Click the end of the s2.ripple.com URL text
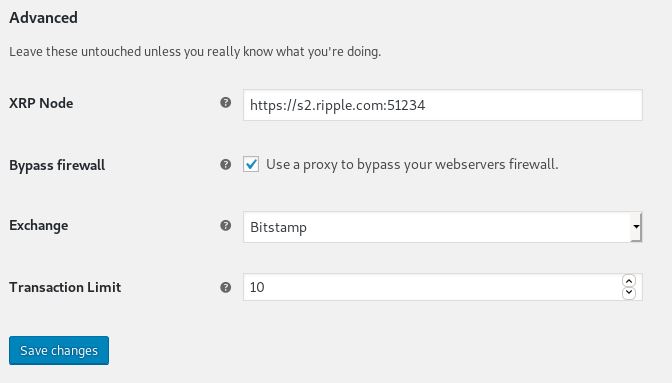 point(425,105)
